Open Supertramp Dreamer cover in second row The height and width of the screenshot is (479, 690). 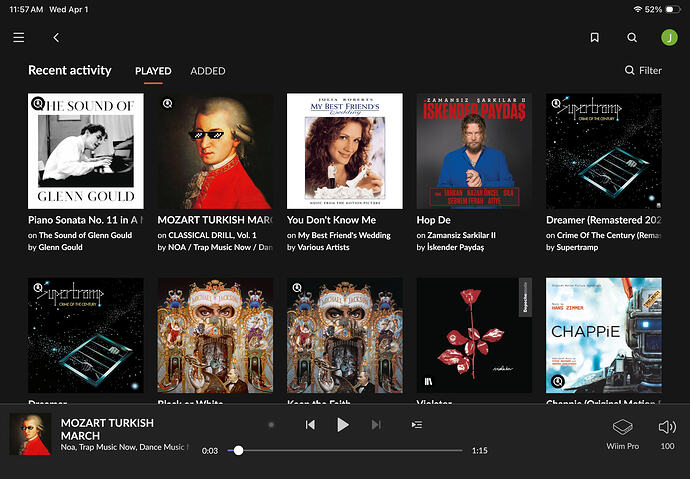(86, 335)
